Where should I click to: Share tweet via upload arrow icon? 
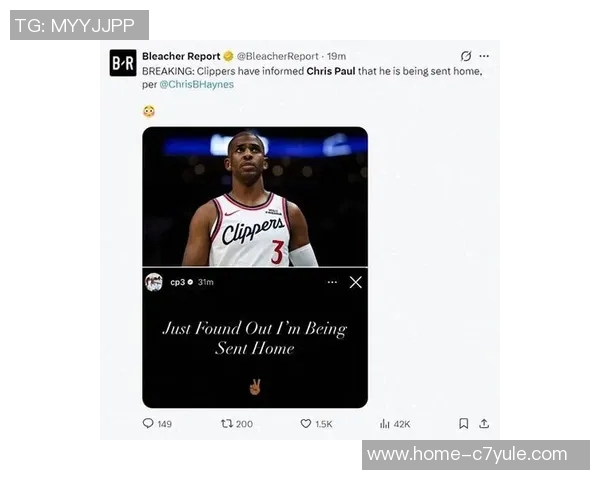484,423
